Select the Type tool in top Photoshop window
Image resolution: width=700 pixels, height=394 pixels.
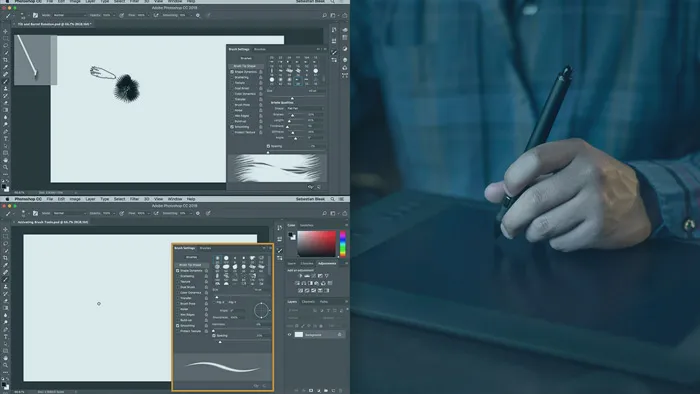tap(5, 139)
